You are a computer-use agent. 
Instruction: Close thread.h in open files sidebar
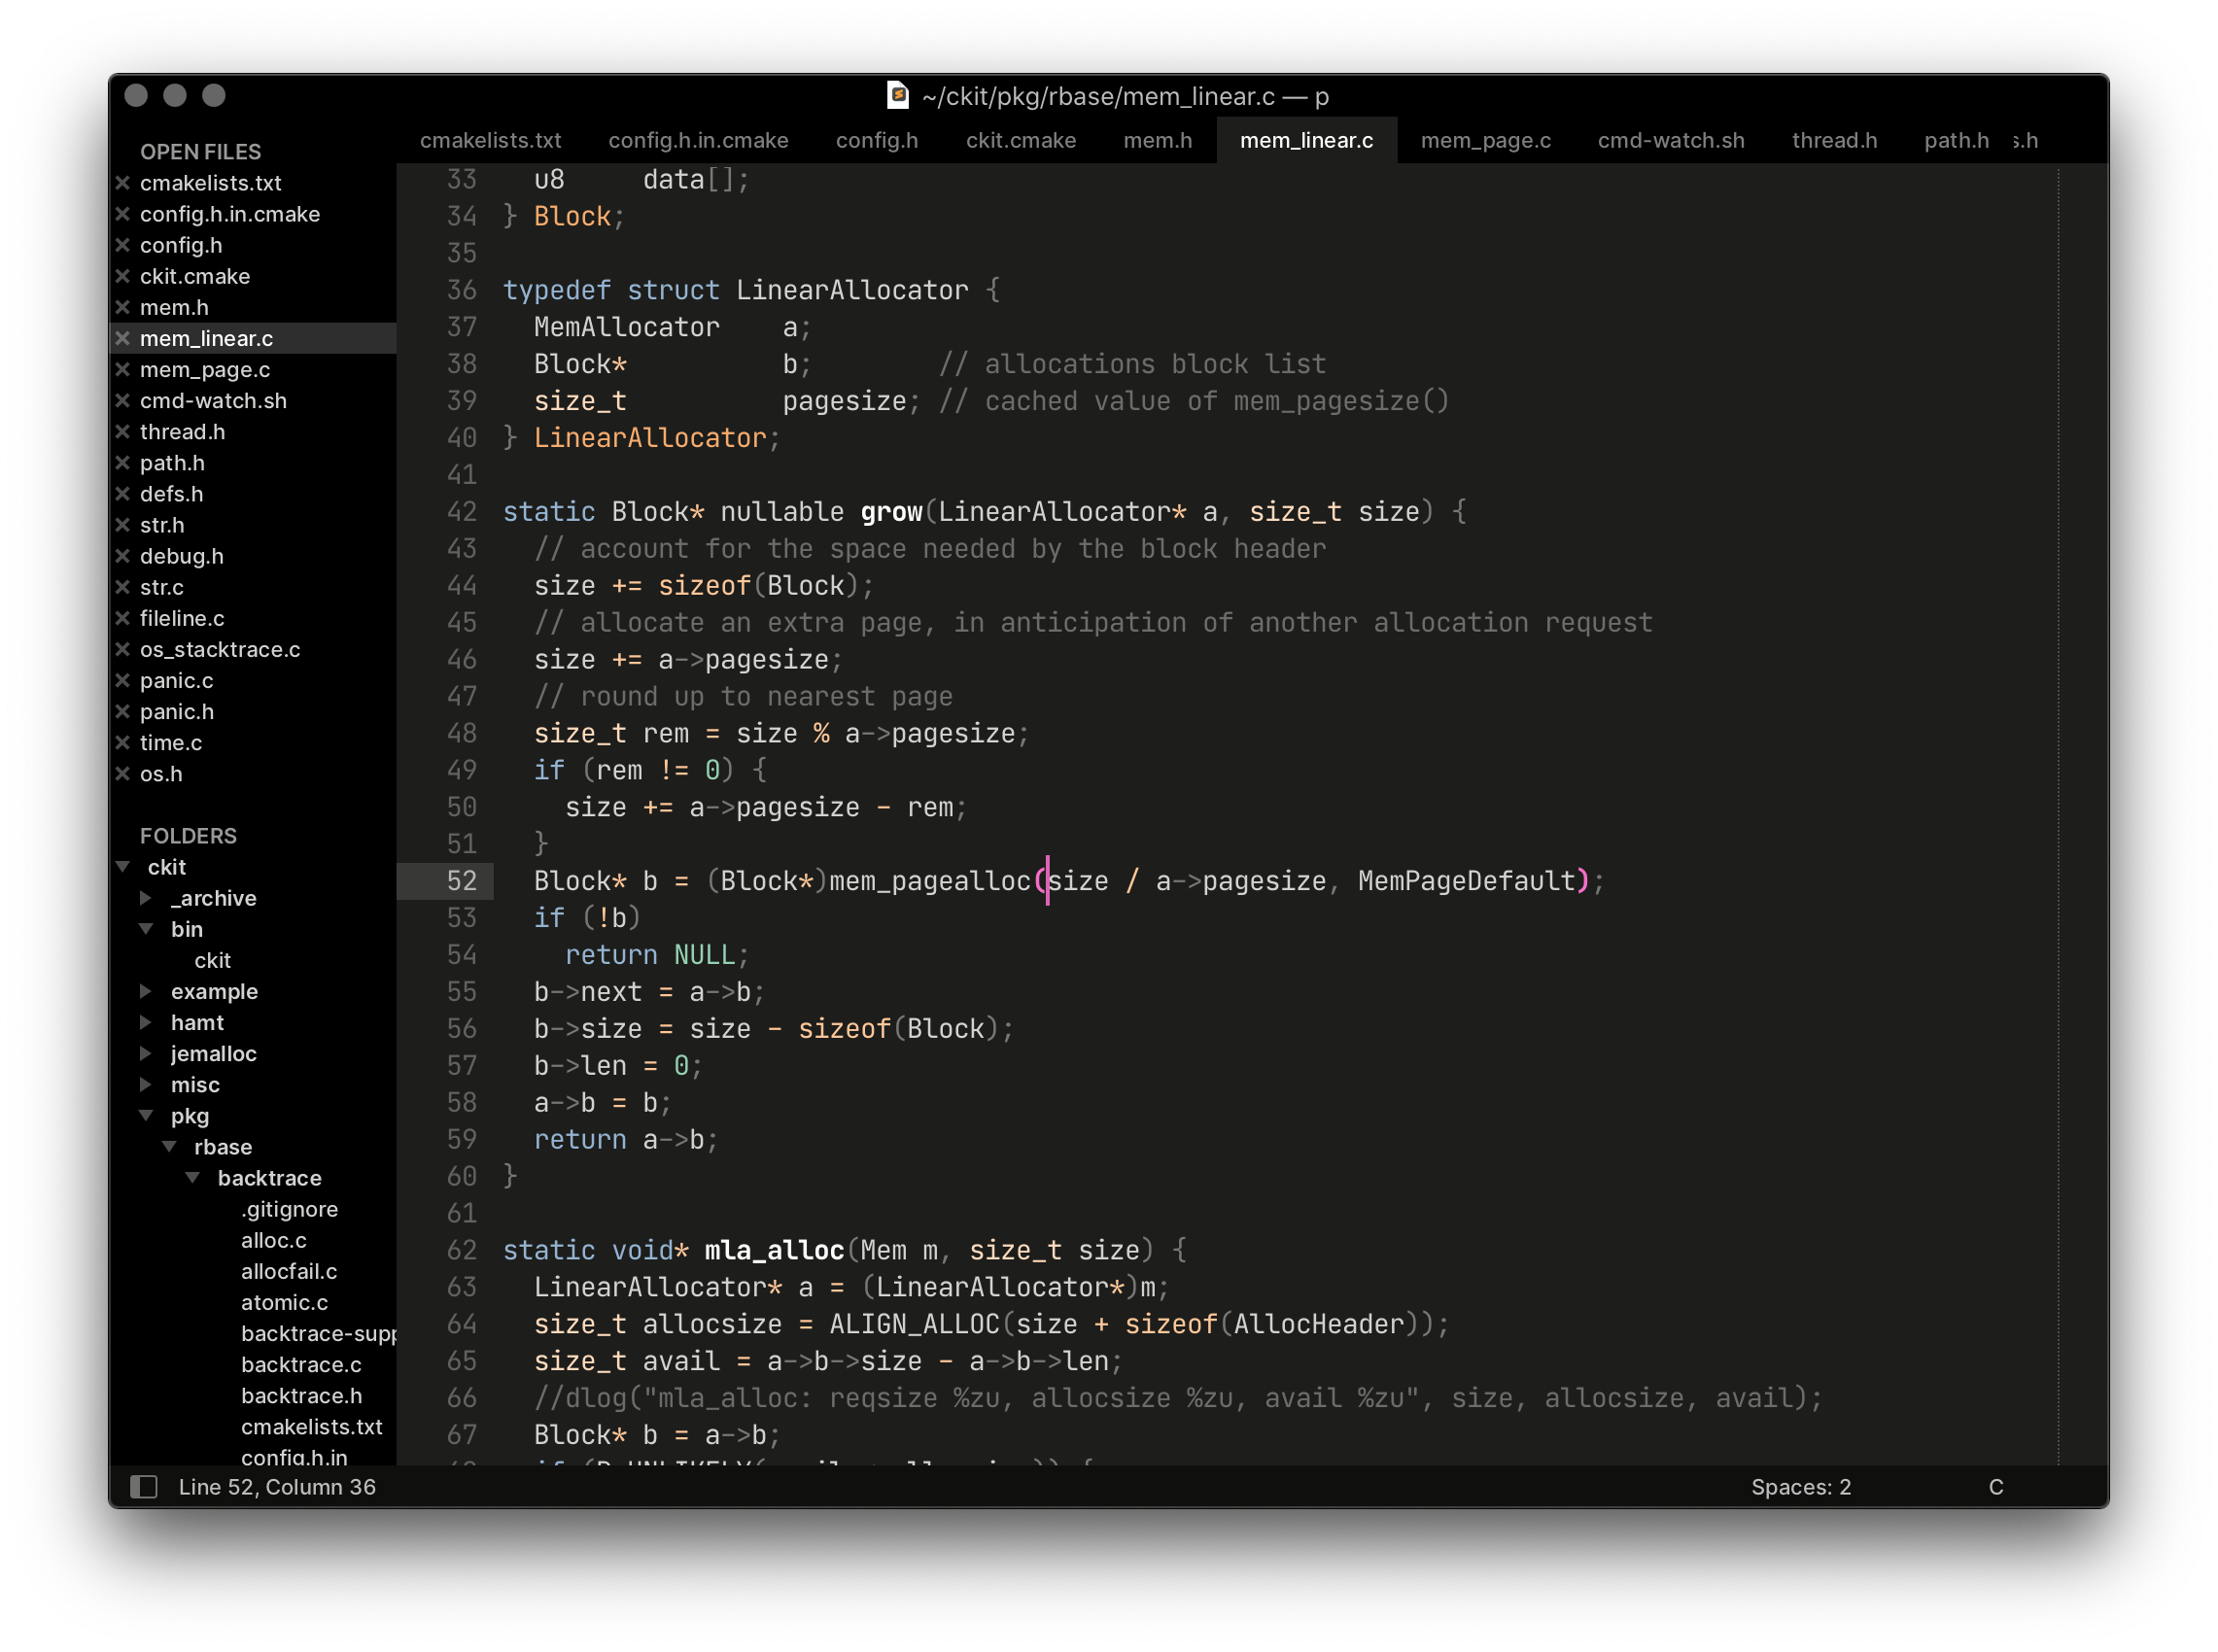(x=122, y=432)
